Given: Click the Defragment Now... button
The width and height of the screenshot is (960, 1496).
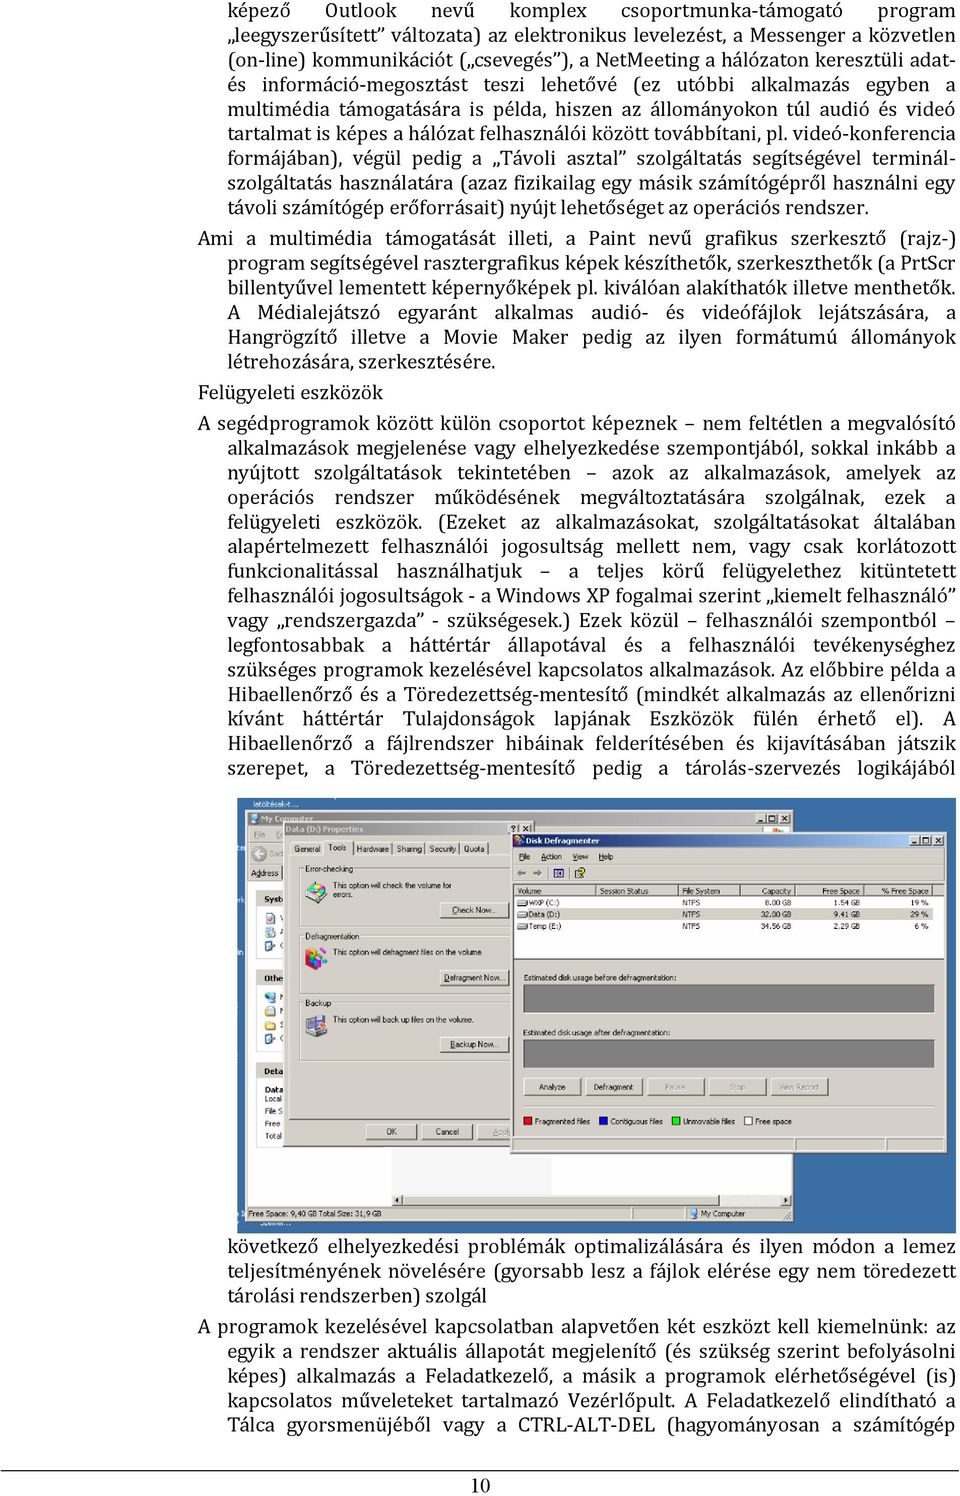Looking at the screenshot, I should click(x=474, y=978).
